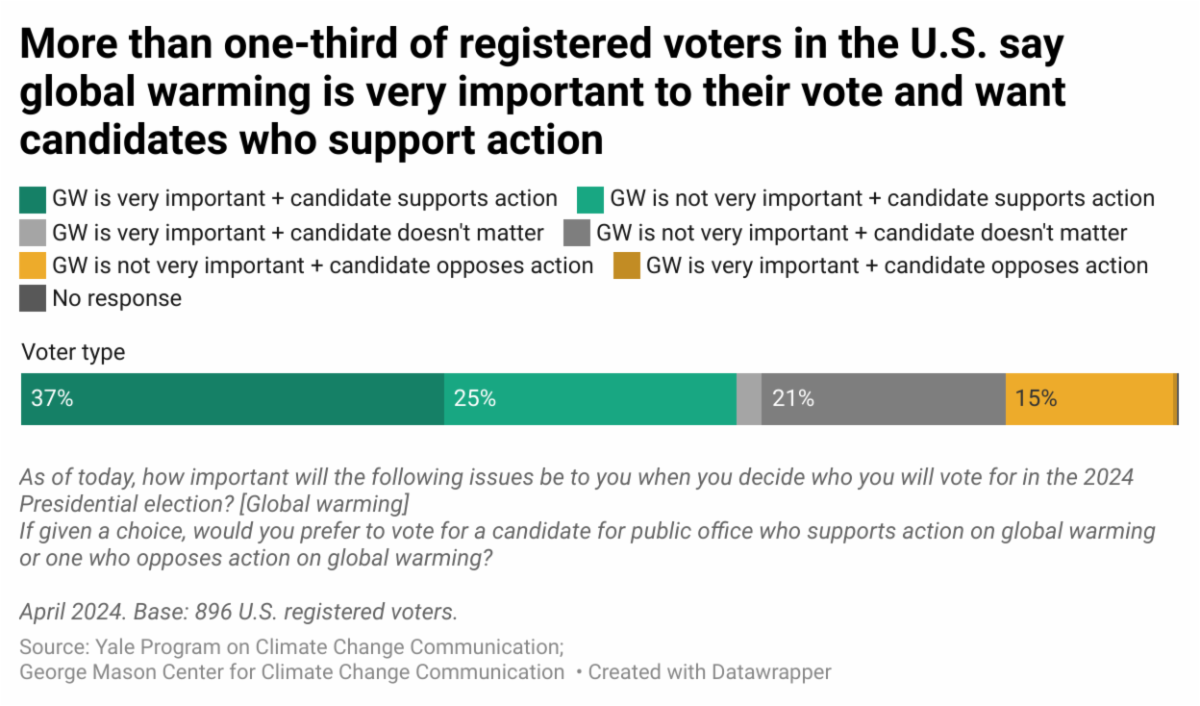Click "GW is very important + candidate supports action" label

[305, 199]
